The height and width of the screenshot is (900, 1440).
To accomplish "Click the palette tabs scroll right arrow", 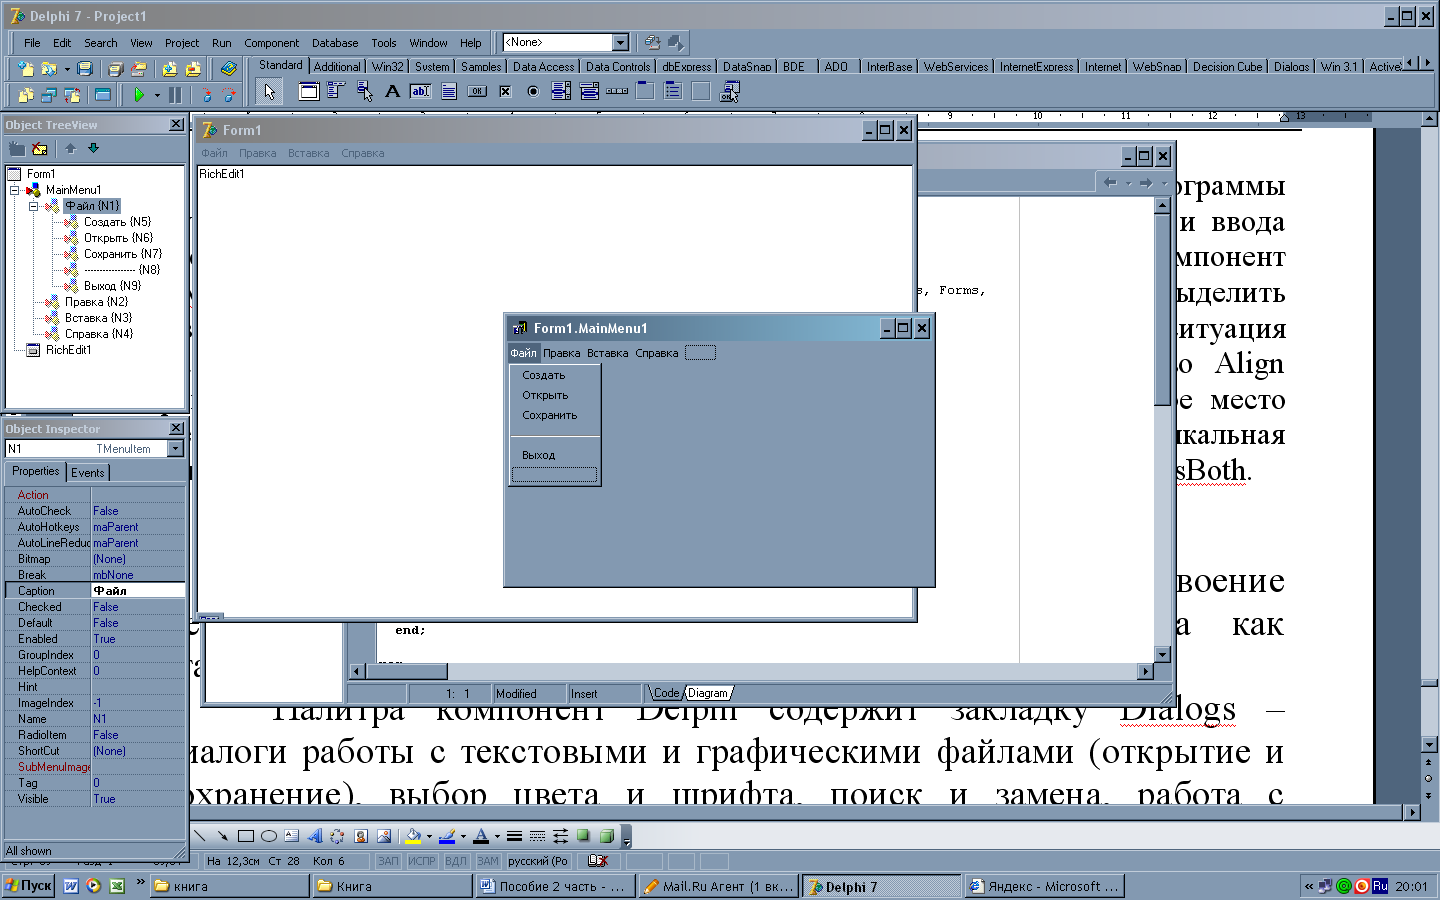I will tap(1427, 62).
